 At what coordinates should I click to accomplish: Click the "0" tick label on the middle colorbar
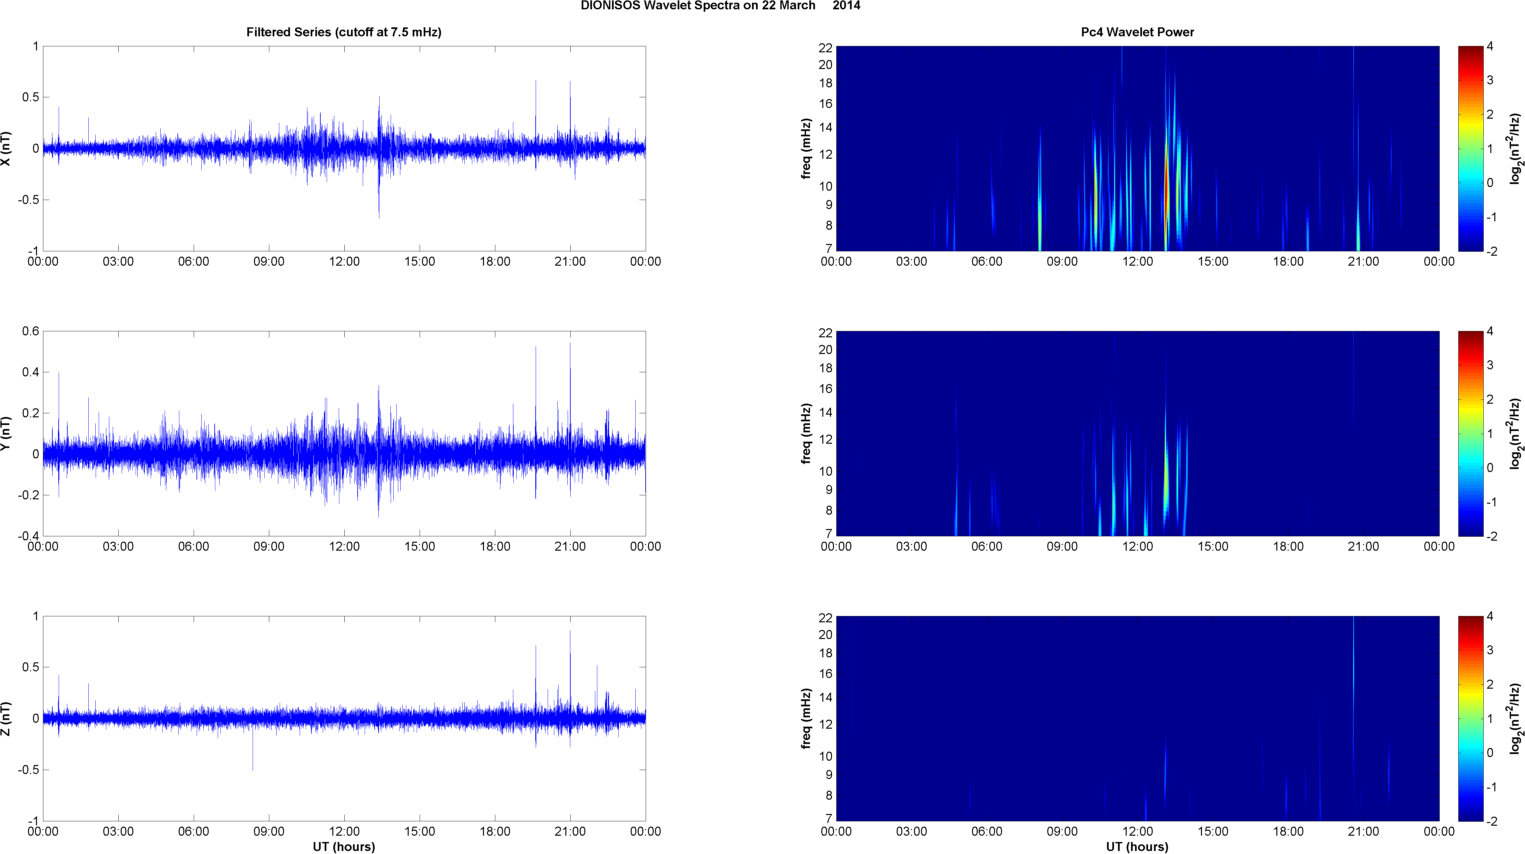point(1490,468)
